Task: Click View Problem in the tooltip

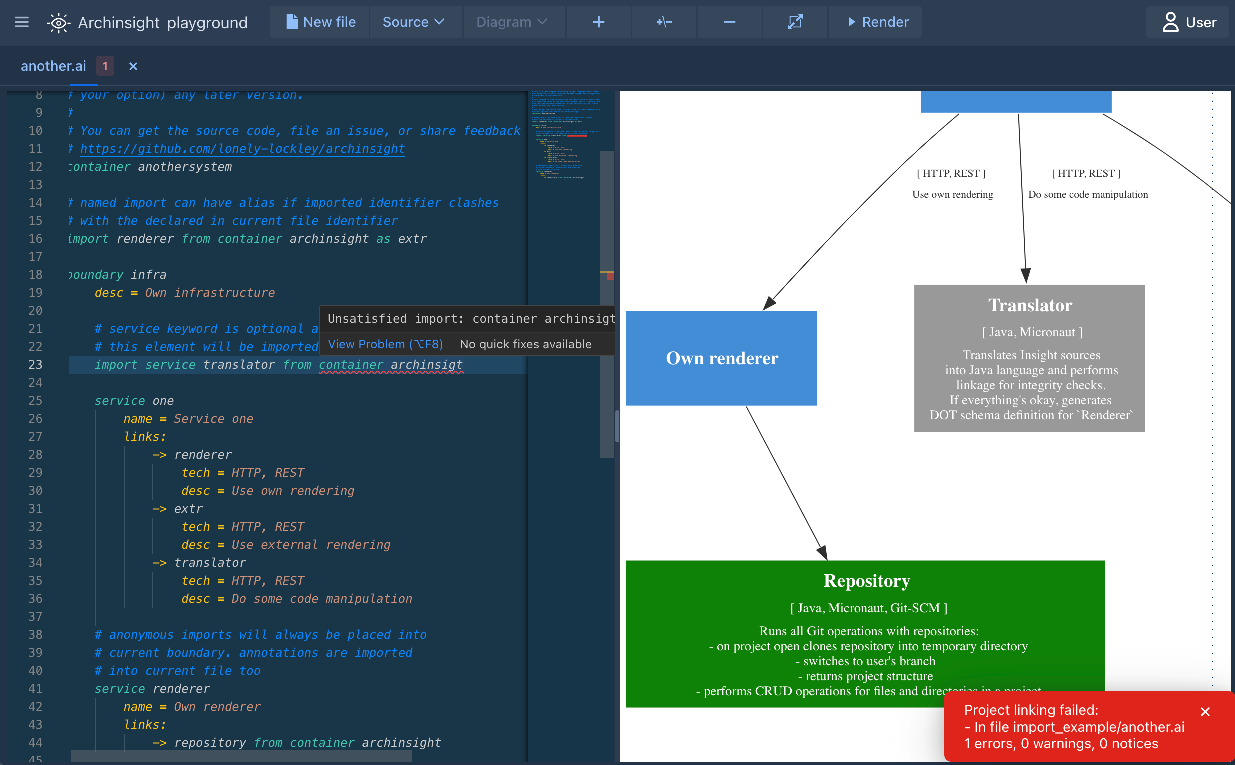Action: tap(385, 344)
